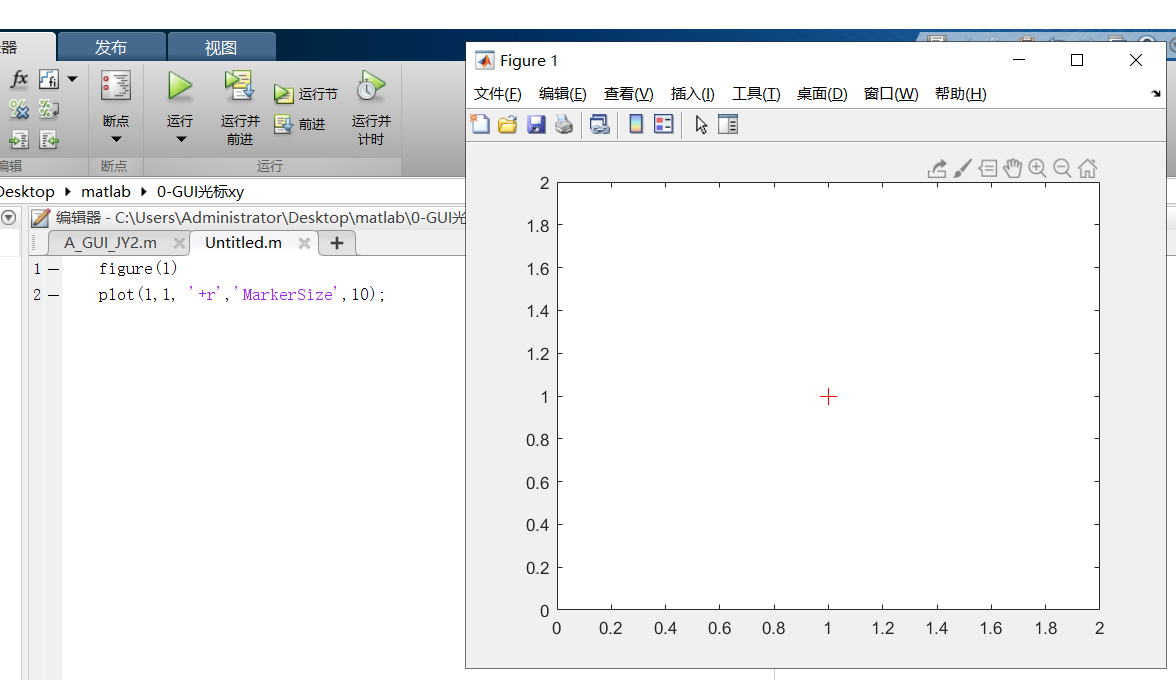Screen dimensions: 1176x680
Task: Expand the Run (运行) dropdown arrow
Action: pos(179,139)
